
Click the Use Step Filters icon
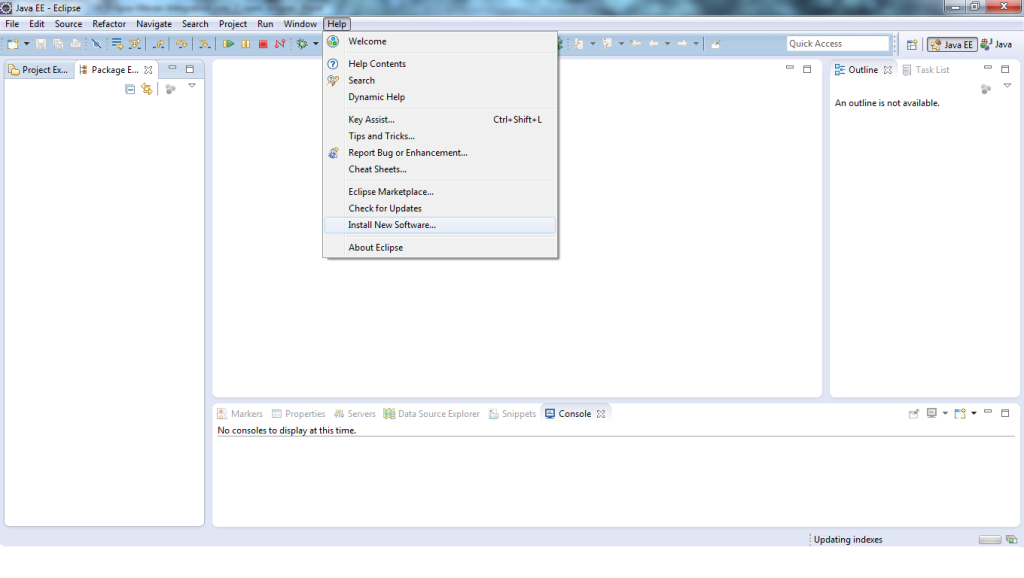135,44
